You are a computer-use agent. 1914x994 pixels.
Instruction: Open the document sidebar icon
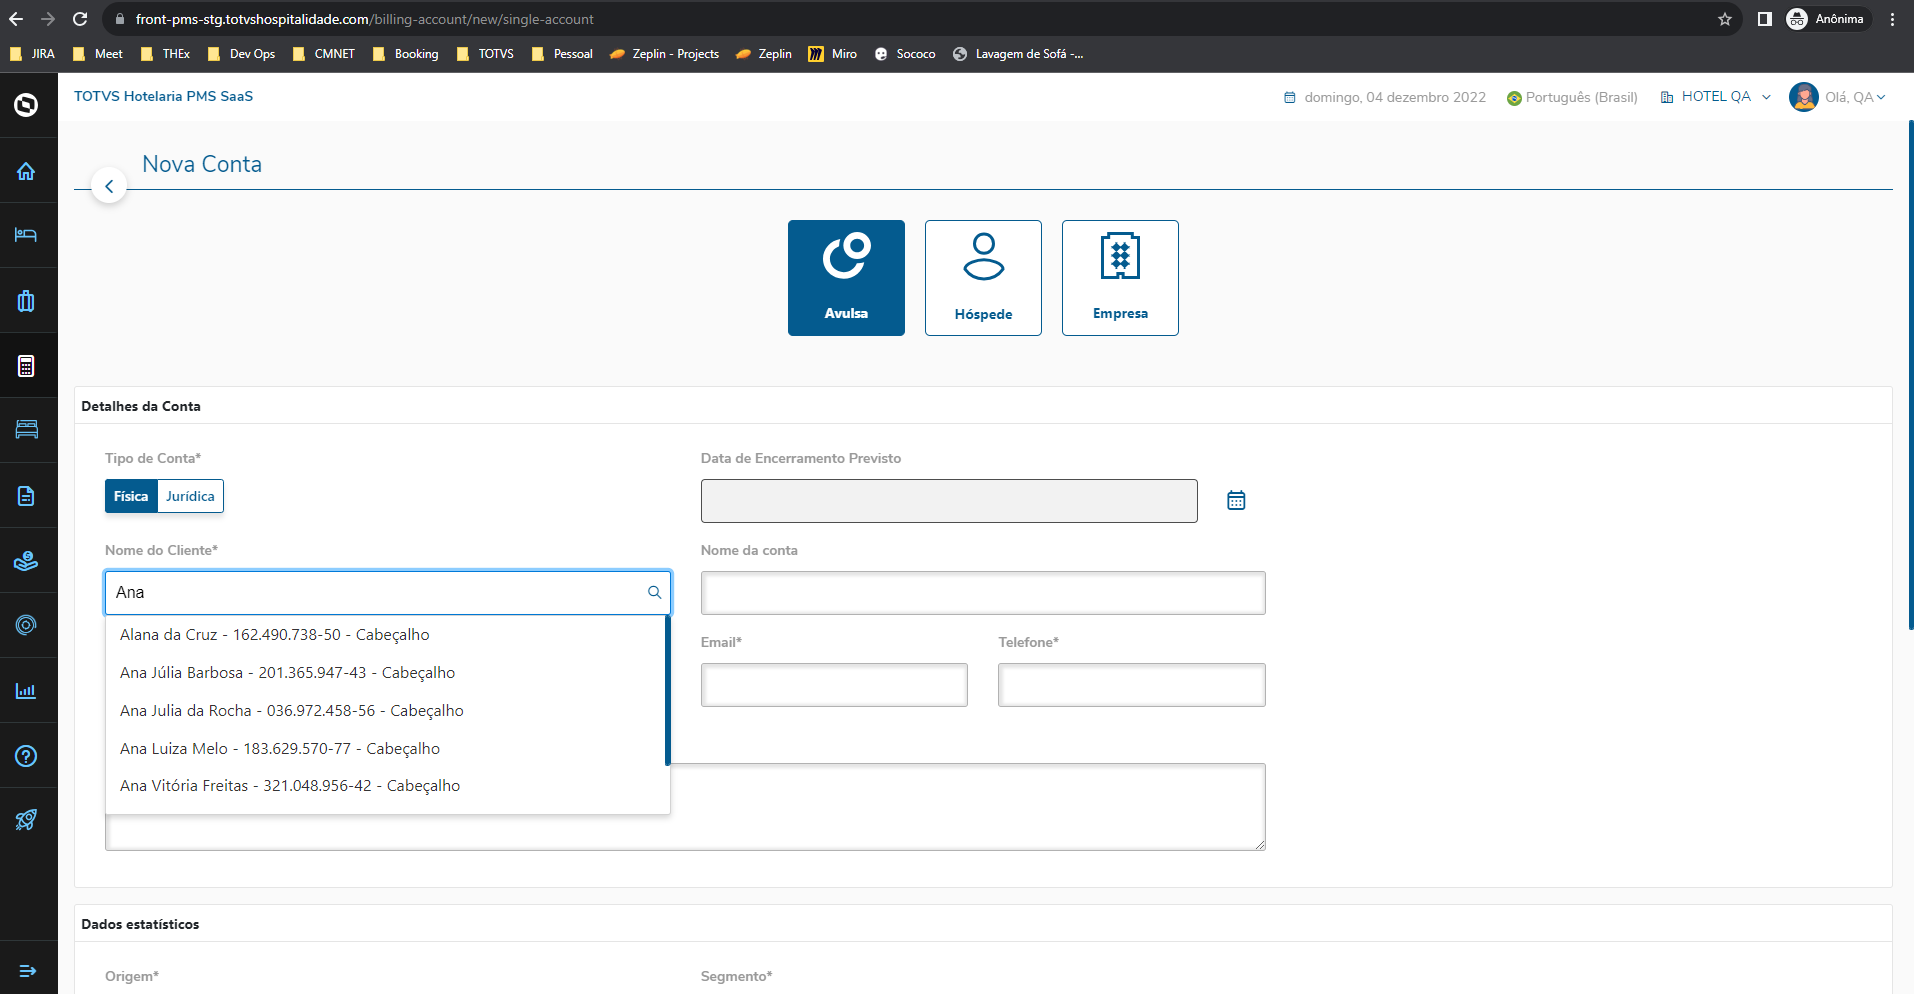coord(26,496)
